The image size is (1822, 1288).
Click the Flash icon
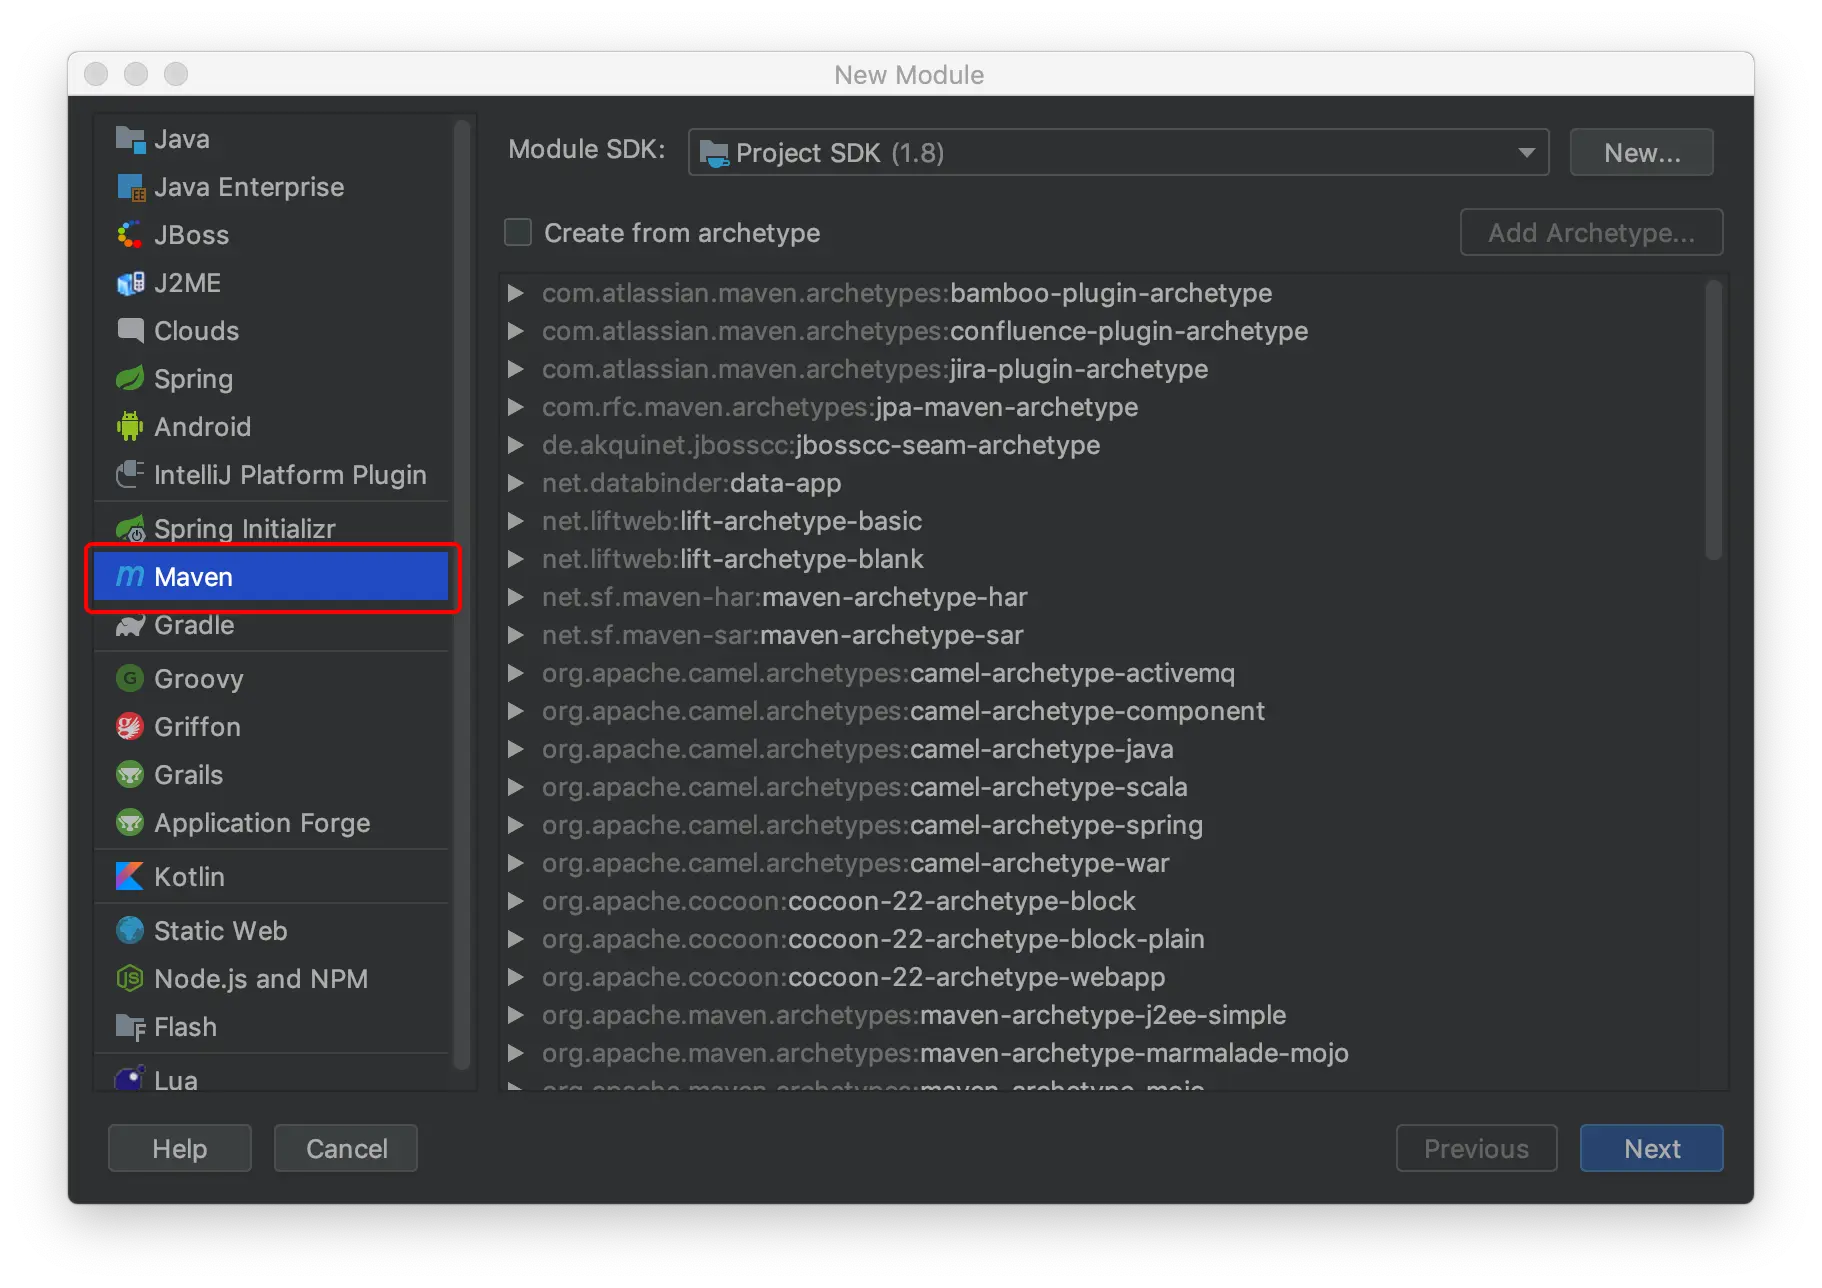click(x=130, y=1027)
